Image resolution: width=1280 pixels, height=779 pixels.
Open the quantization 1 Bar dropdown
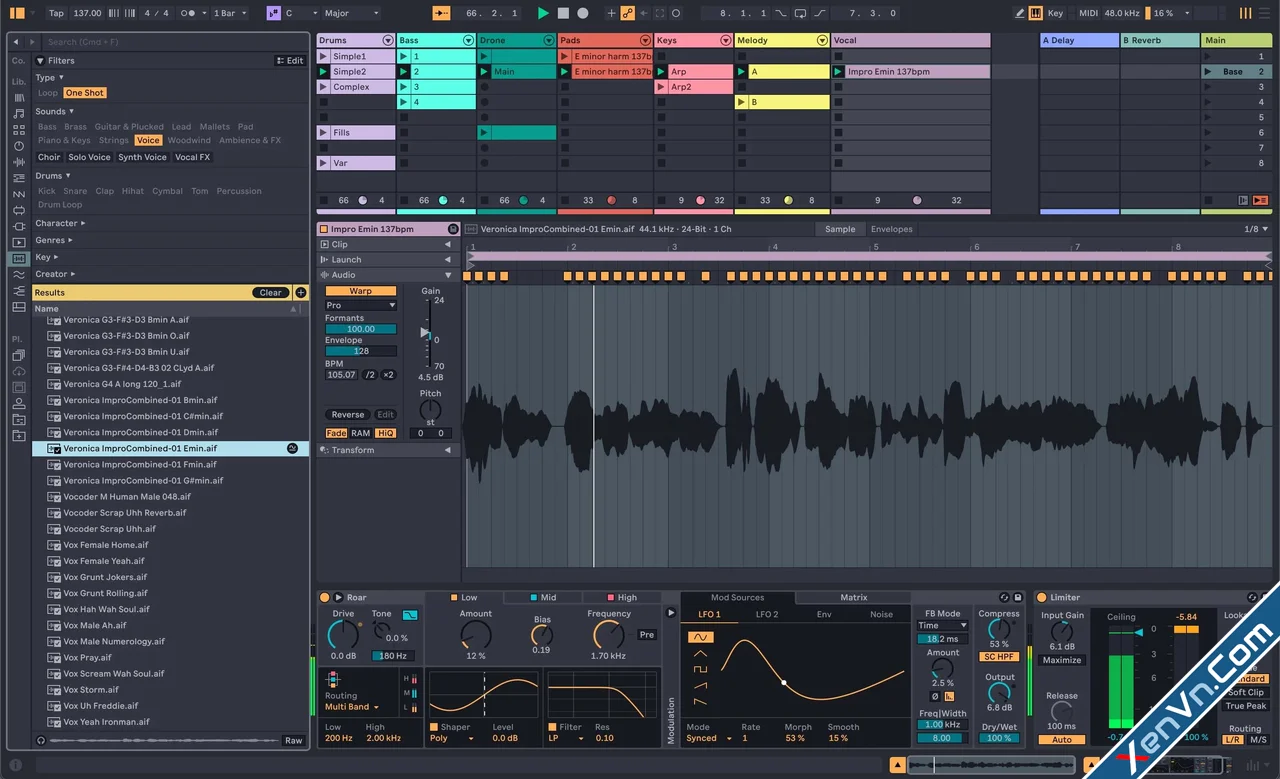(230, 13)
